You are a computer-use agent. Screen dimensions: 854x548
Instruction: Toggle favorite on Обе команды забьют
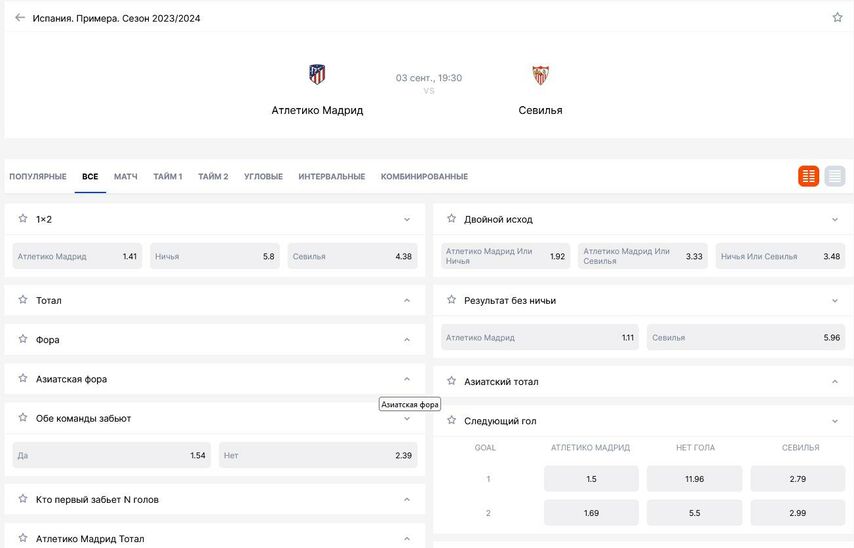(x=23, y=417)
